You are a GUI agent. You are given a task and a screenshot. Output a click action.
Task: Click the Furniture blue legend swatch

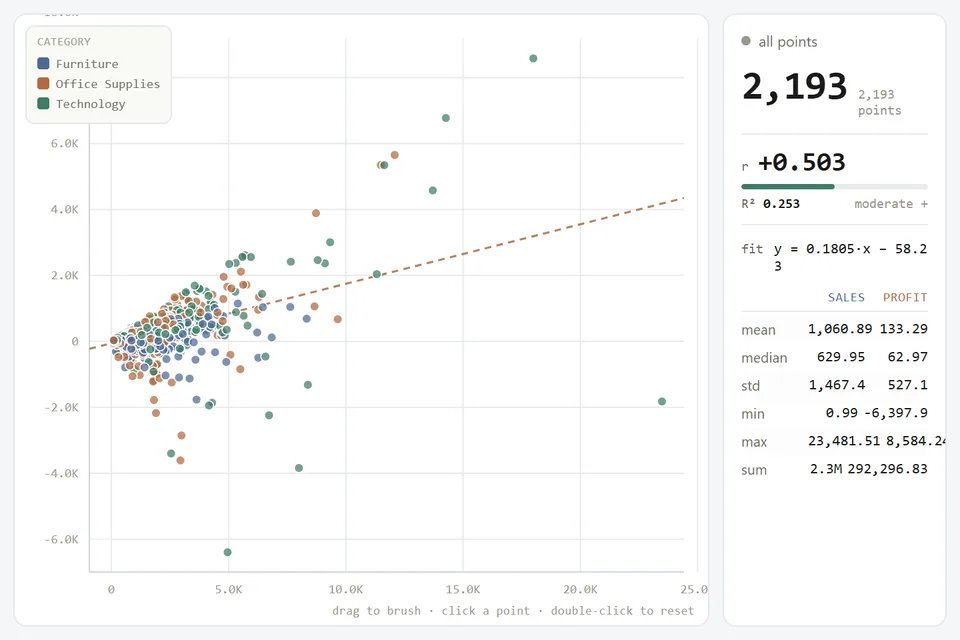click(43, 64)
